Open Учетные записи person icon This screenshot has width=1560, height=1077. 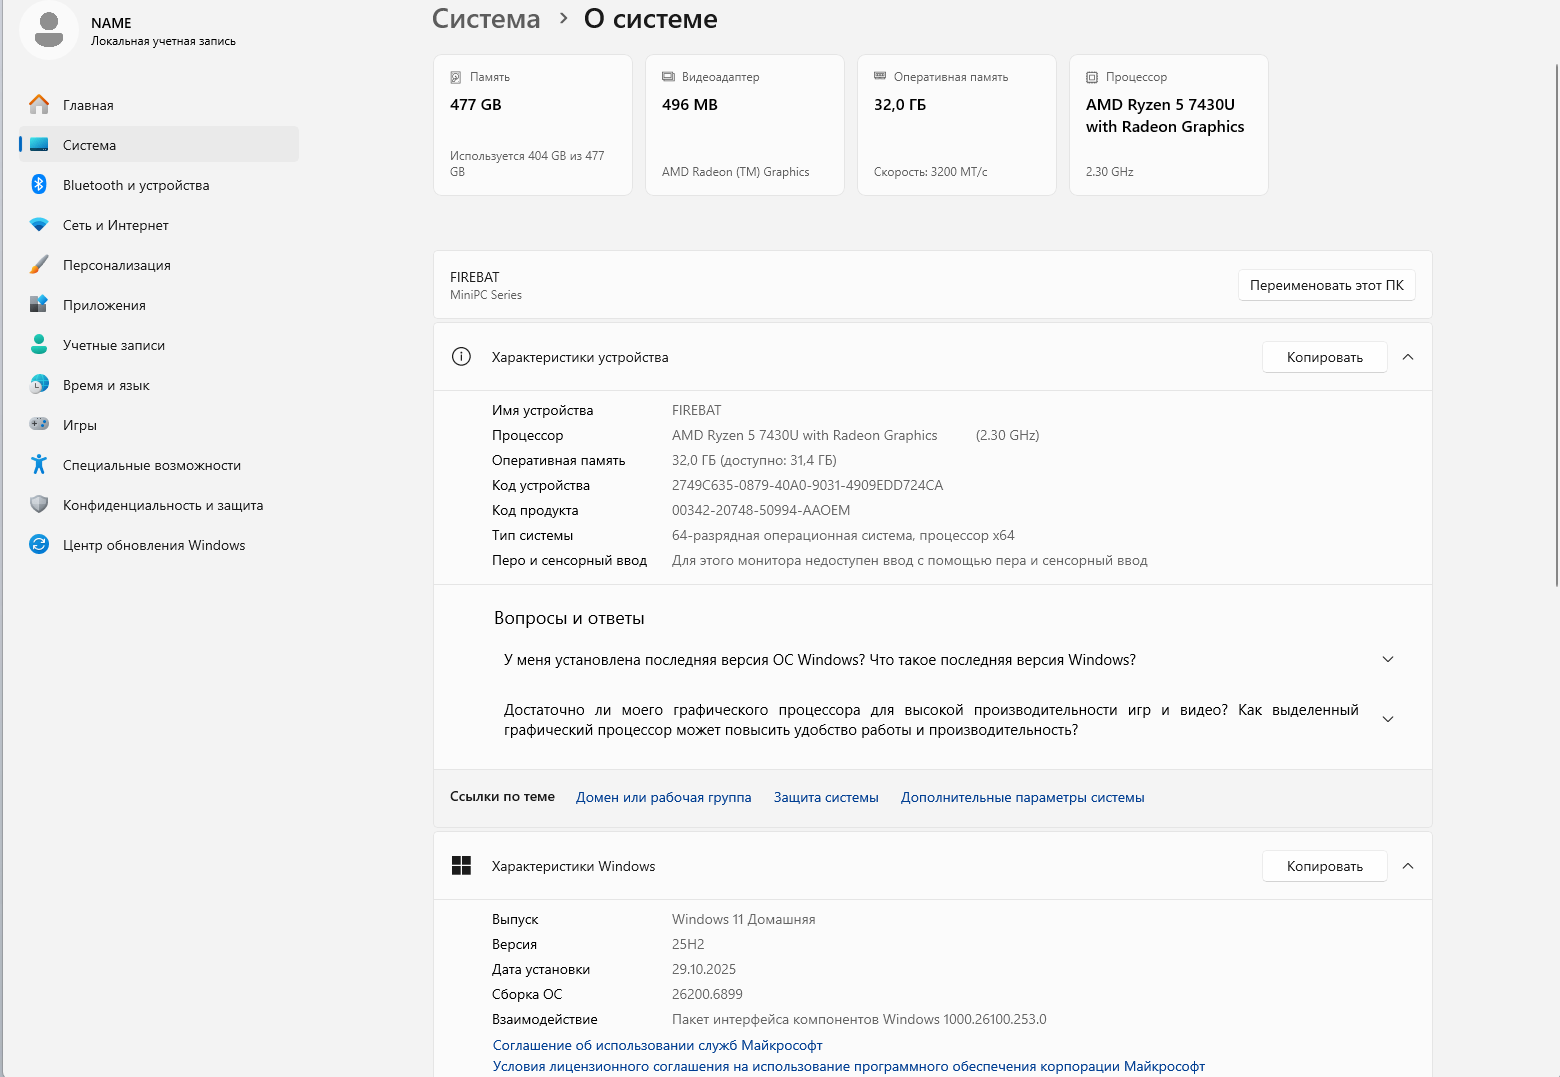click(39, 345)
